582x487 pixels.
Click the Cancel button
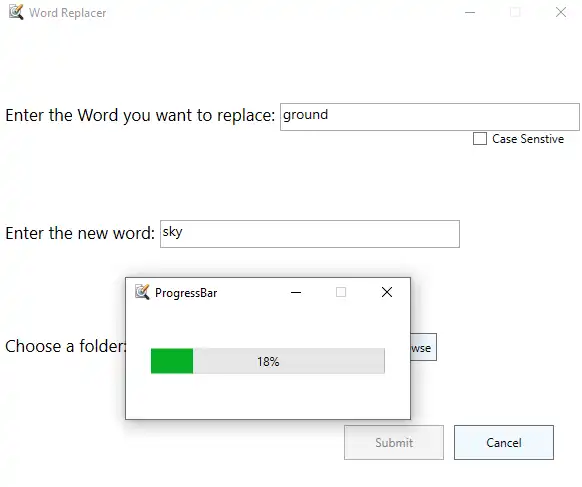pos(504,442)
